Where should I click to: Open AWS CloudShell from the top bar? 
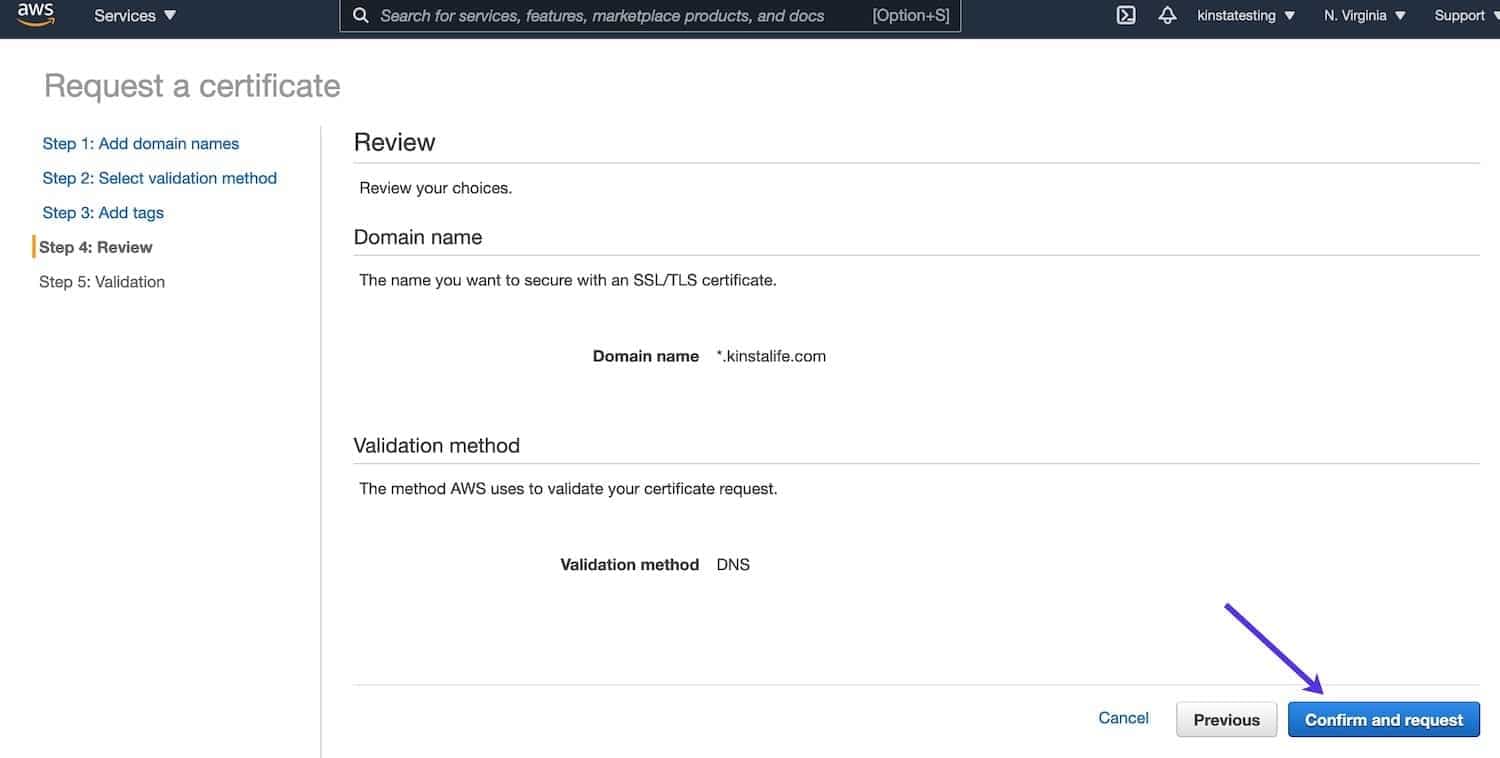click(x=1124, y=15)
